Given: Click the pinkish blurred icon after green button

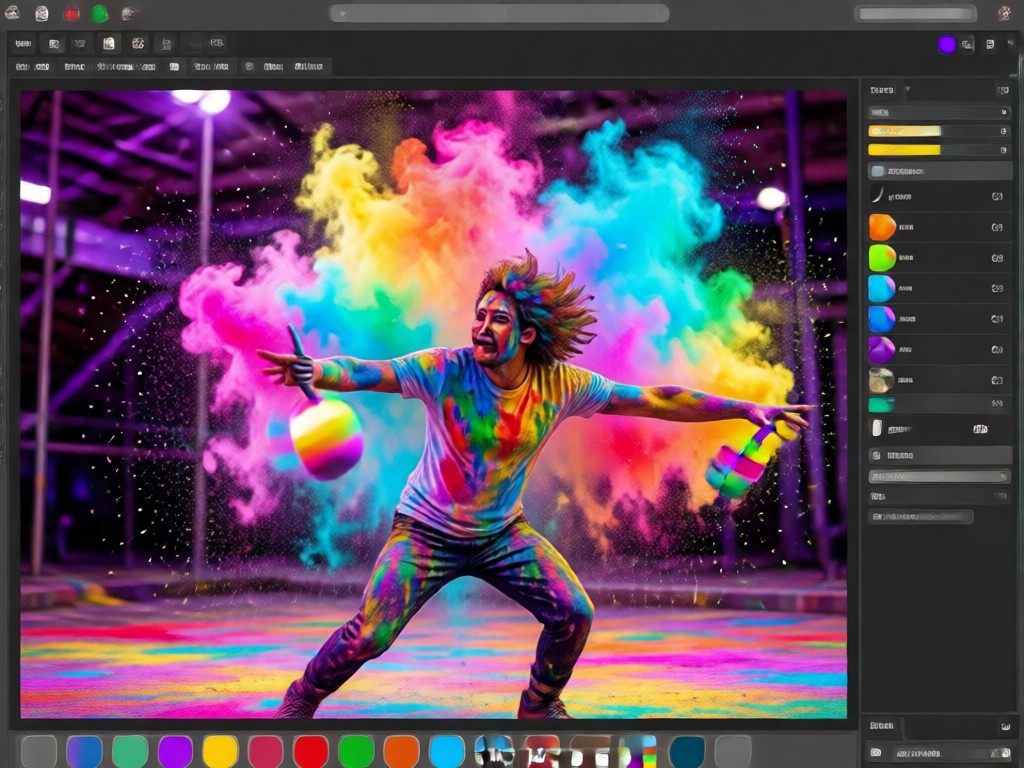Looking at the screenshot, I should point(129,13).
